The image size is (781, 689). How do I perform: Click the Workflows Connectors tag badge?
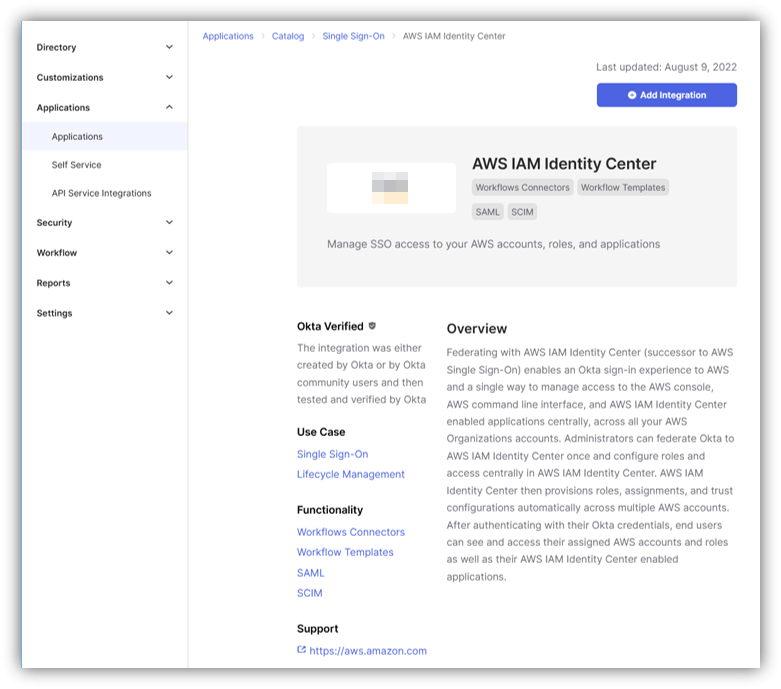tap(522, 187)
